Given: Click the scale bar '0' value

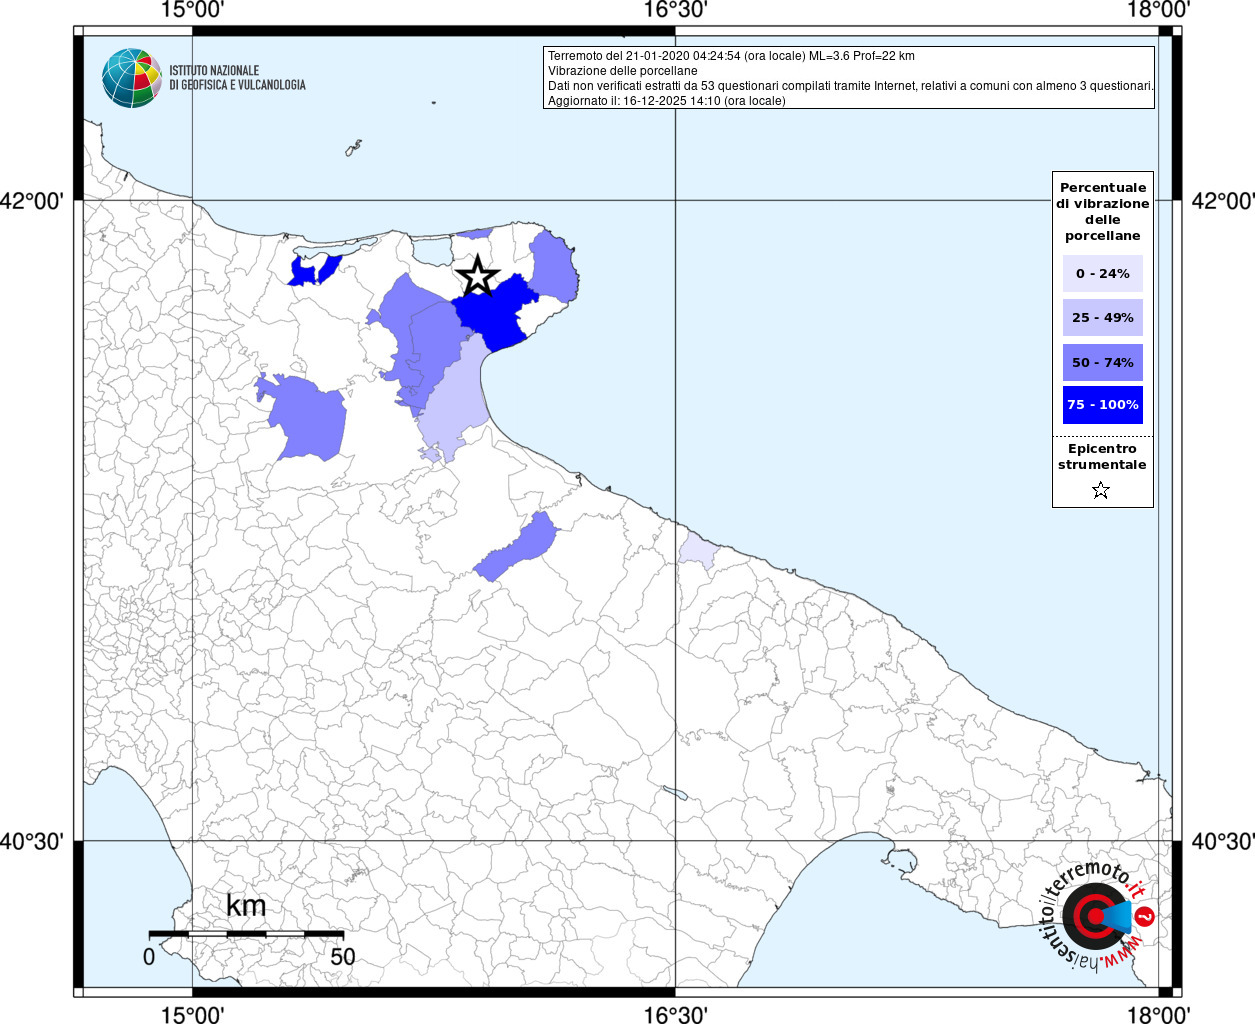Looking at the screenshot, I should 149,957.
